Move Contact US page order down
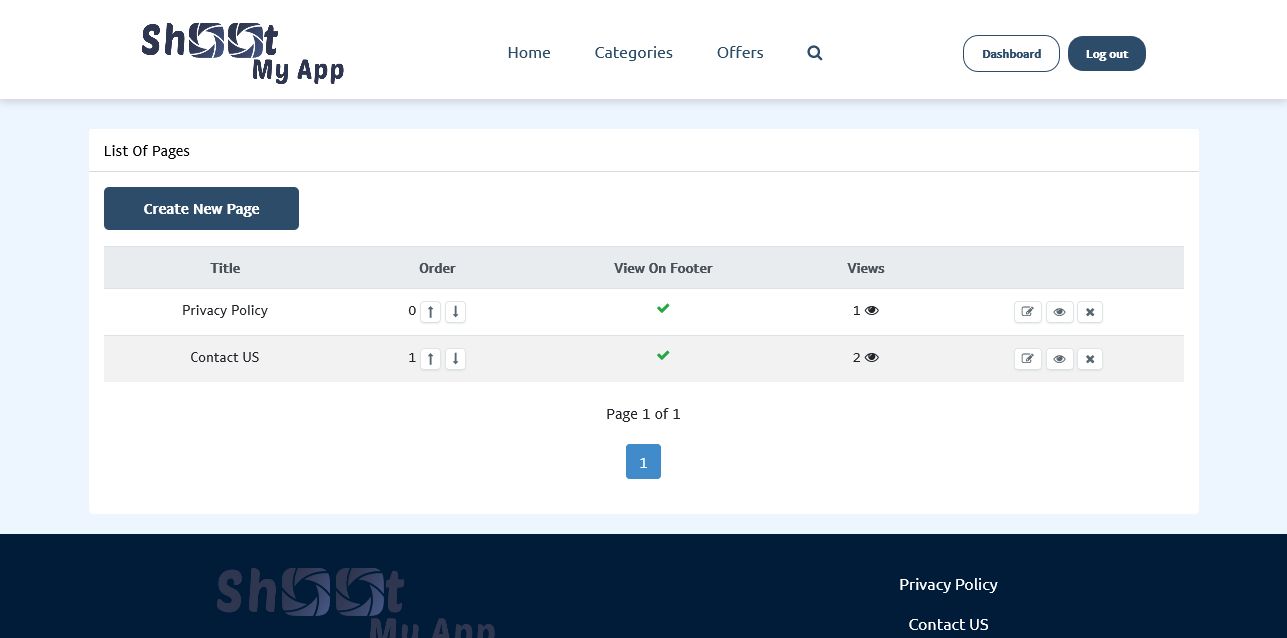 point(455,358)
